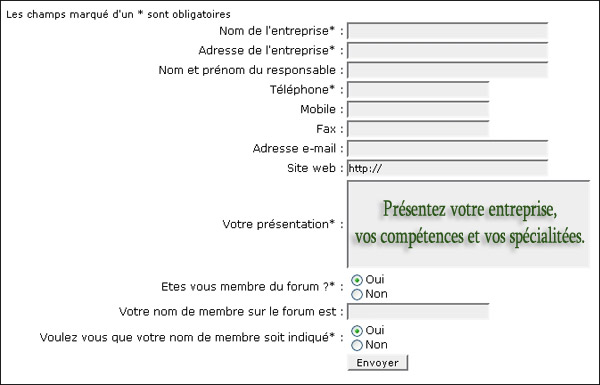Activate the Mobile number field

418,109
